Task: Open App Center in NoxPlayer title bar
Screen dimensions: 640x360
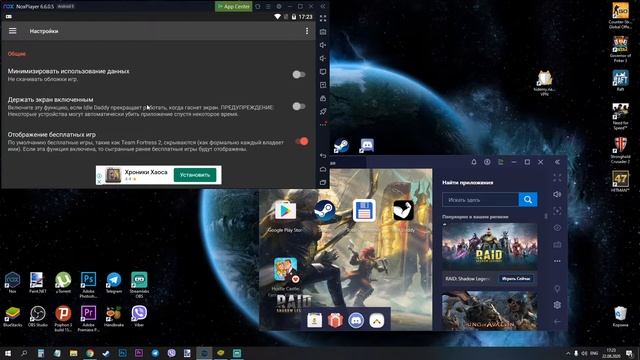Action: (x=233, y=6)
